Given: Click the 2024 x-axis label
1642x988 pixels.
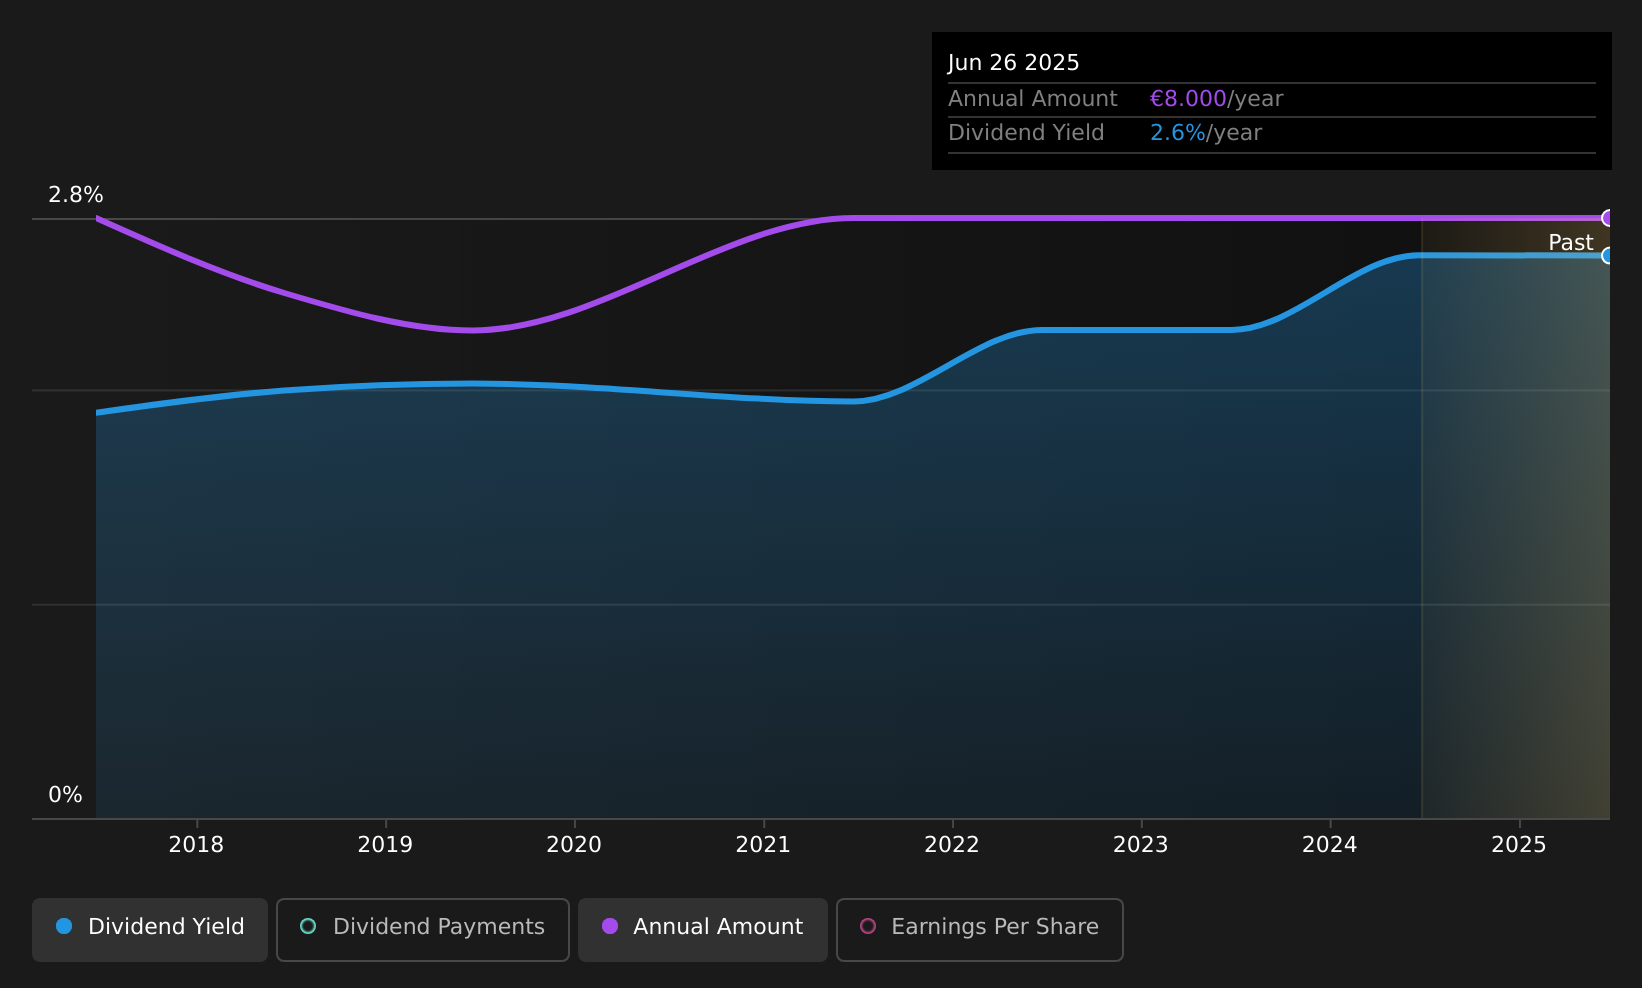Looking at the screenshot, I should (1330, 845).
